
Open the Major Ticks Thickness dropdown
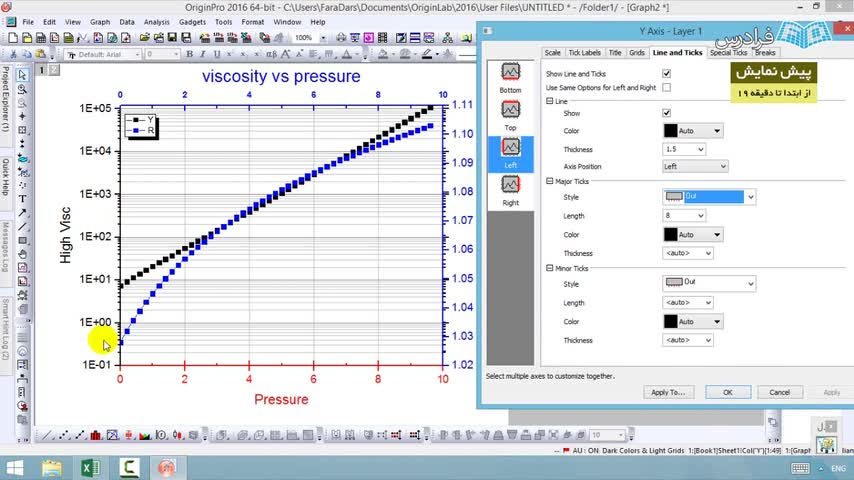coord(687,253)
